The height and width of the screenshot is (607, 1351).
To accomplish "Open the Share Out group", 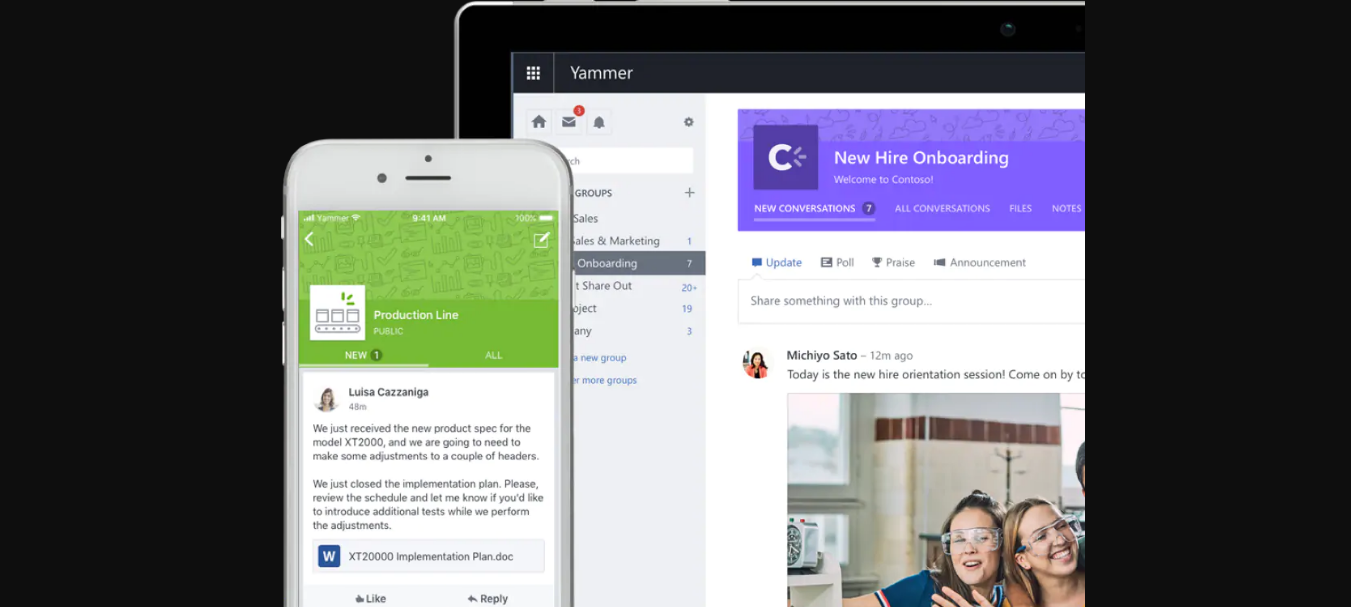I will coord(604,286).
